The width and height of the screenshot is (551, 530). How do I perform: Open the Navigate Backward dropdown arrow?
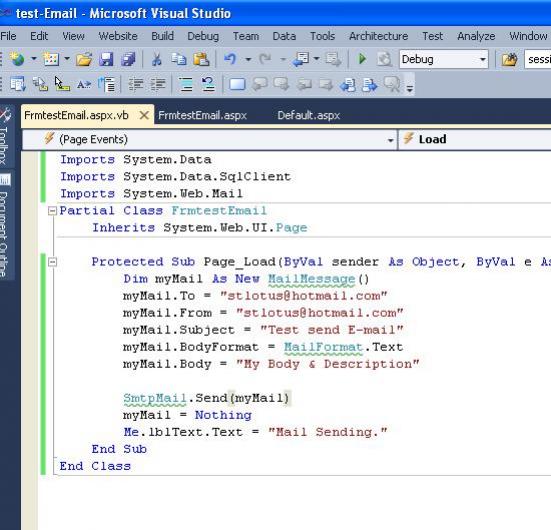coord(316,59)
